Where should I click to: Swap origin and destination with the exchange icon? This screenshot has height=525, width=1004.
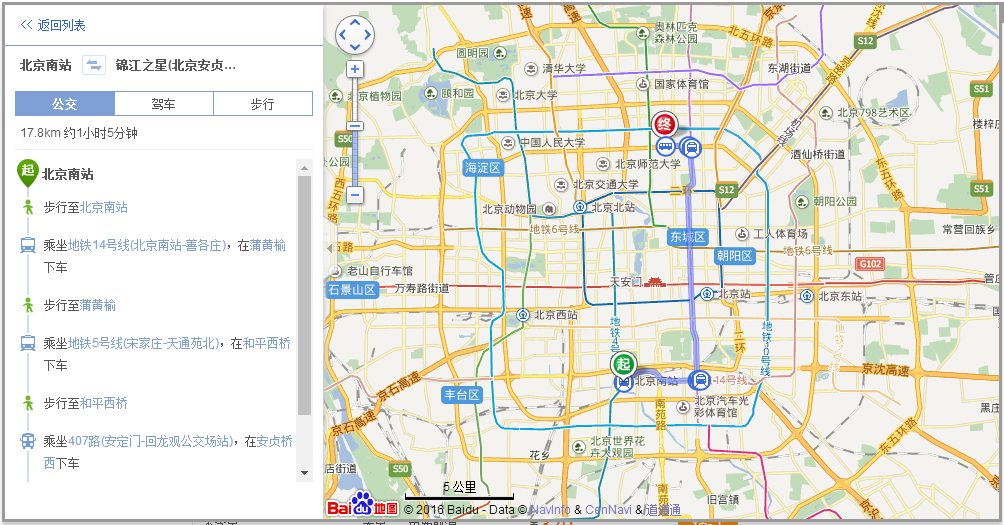(x=93, y=66)
